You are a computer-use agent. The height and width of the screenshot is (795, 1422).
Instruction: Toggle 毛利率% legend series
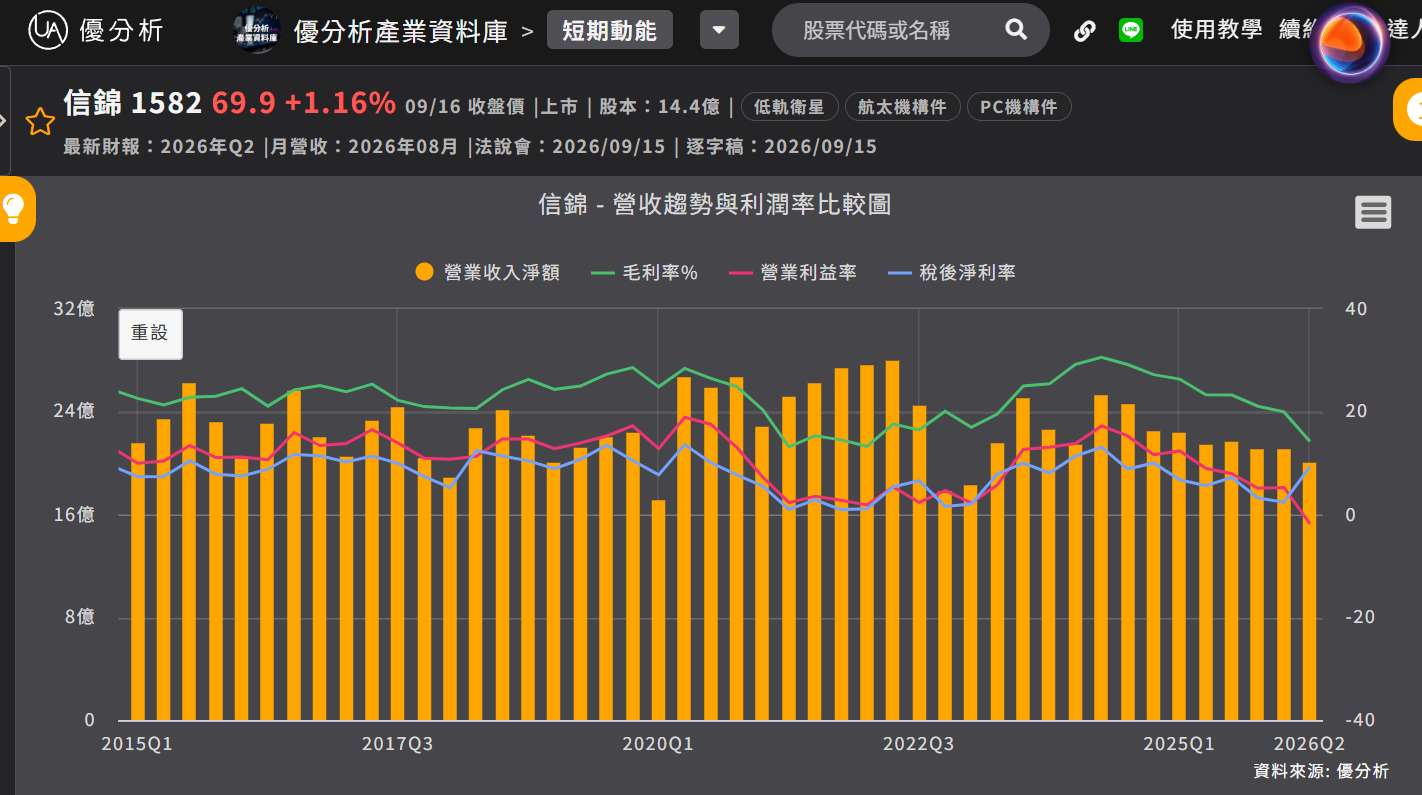[644, 272]
